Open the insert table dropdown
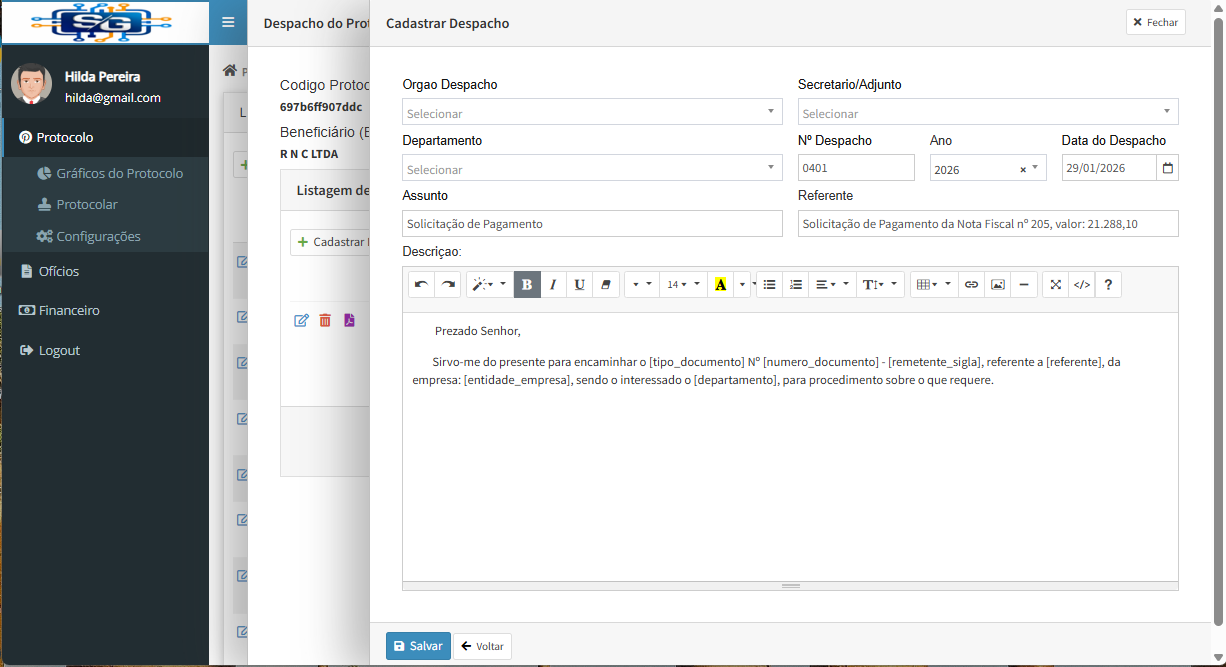This screenshot has width=1226, height=667. tap(934, 284)
